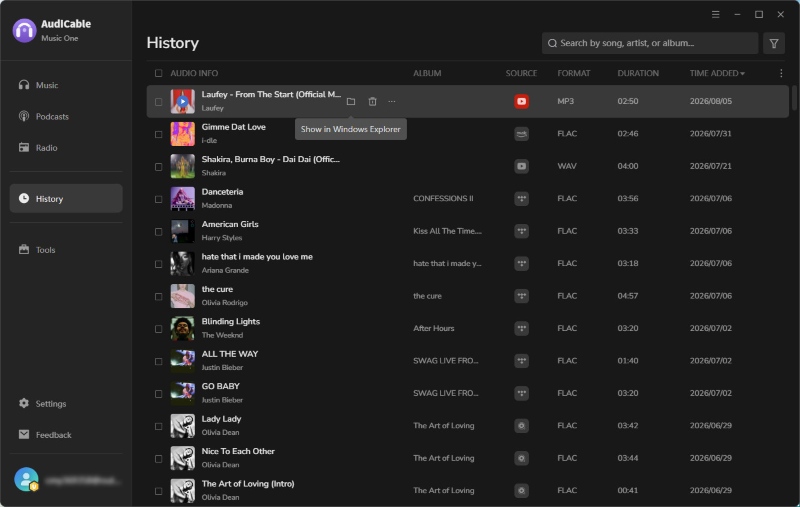800x507 pixels.
Task: Open the hamburger menu in title bar
Action: click(716, 14)
